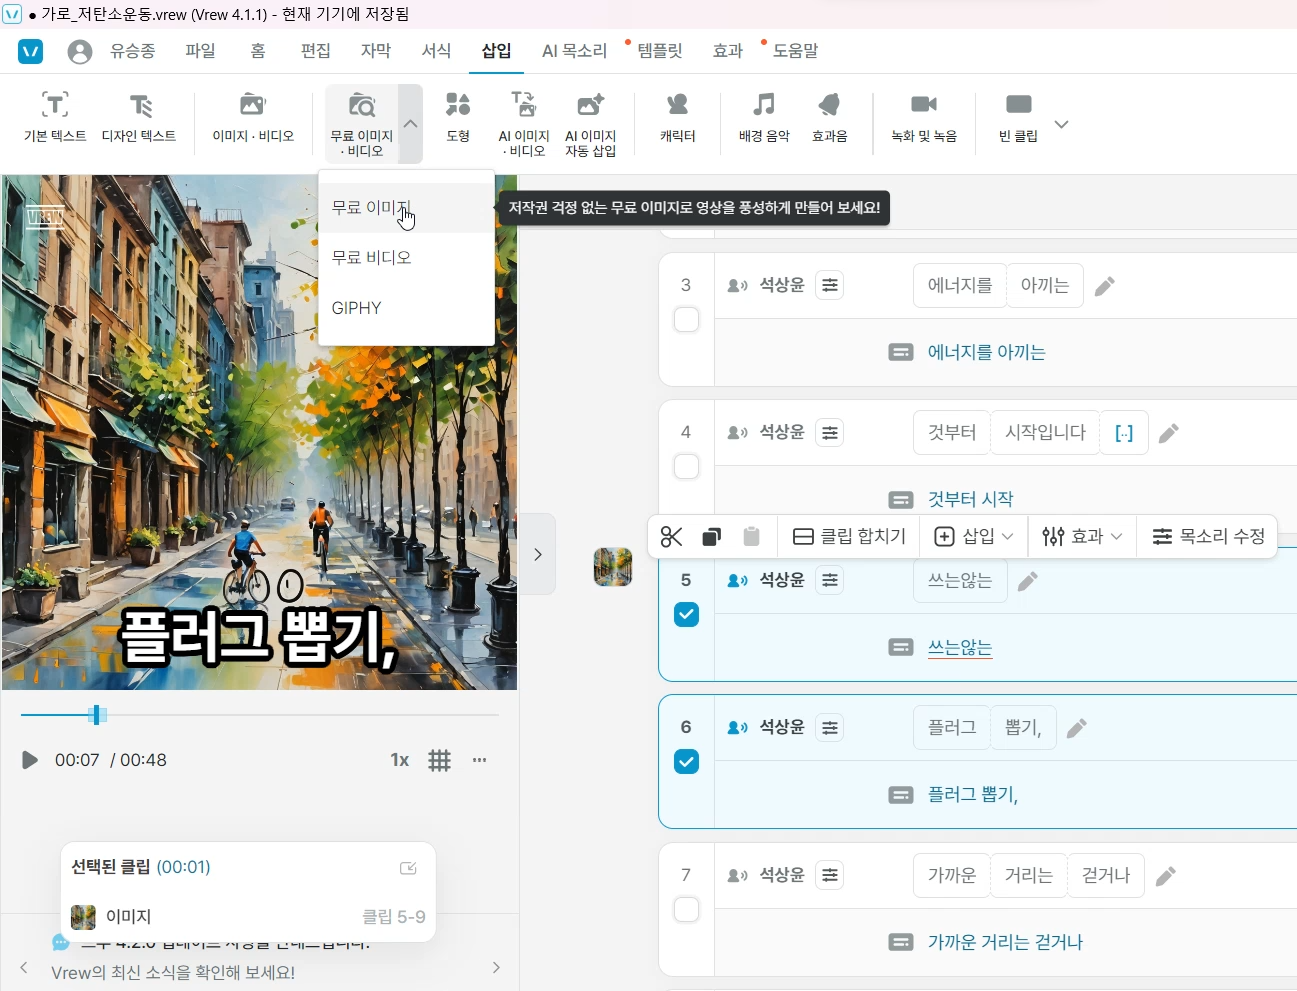Open AI image/video (AI 이미지·비디오) generator
1297x991 pixels.
tap(524, 124)
